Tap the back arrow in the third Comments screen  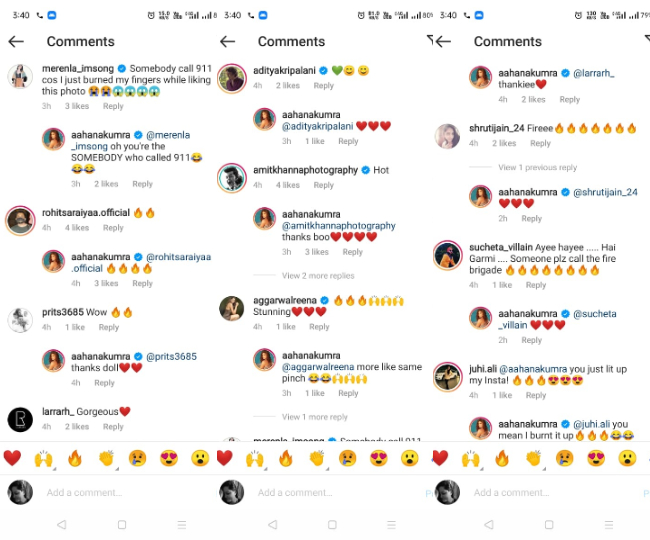(443, 41)
